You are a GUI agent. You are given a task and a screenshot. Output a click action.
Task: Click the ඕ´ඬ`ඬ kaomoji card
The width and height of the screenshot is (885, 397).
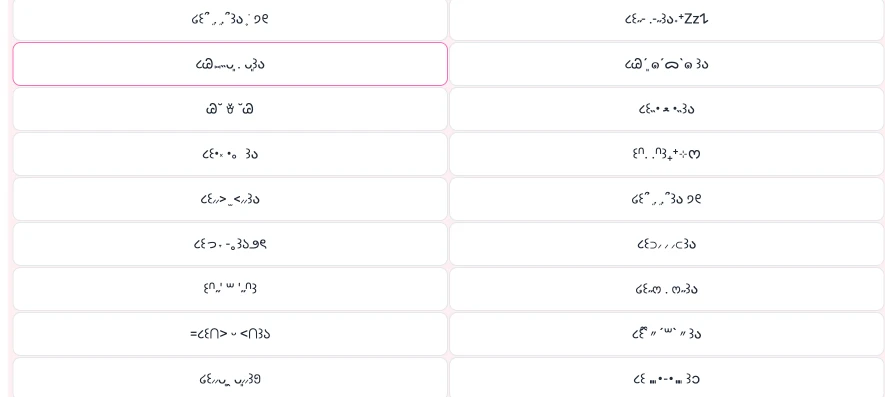[667, 64]
